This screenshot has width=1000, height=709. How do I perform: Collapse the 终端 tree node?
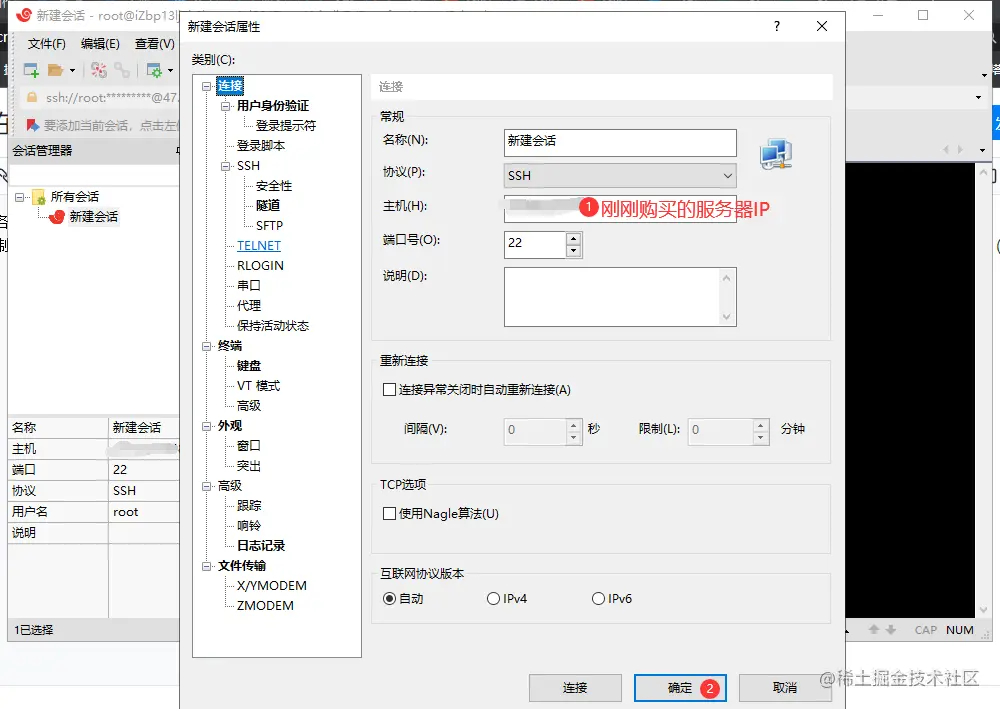[206, 346]
